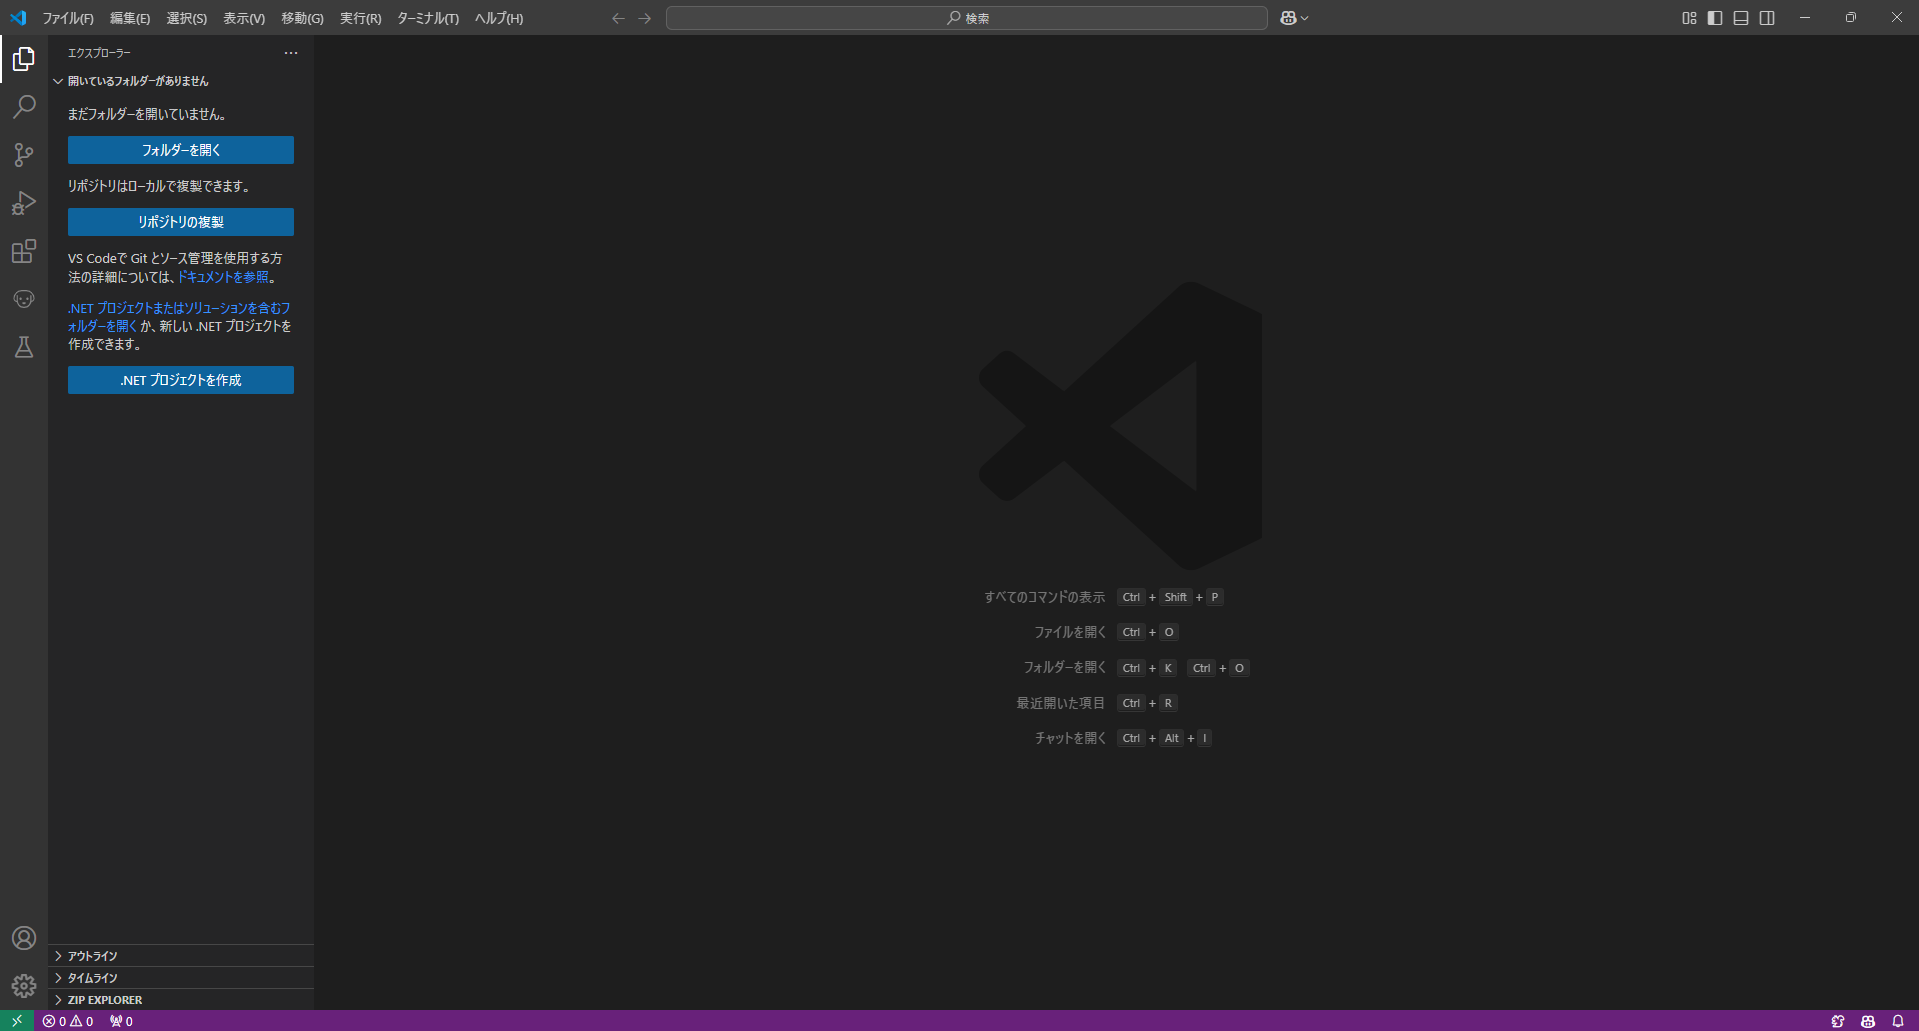Open the Extensions view

coord(23,251)
